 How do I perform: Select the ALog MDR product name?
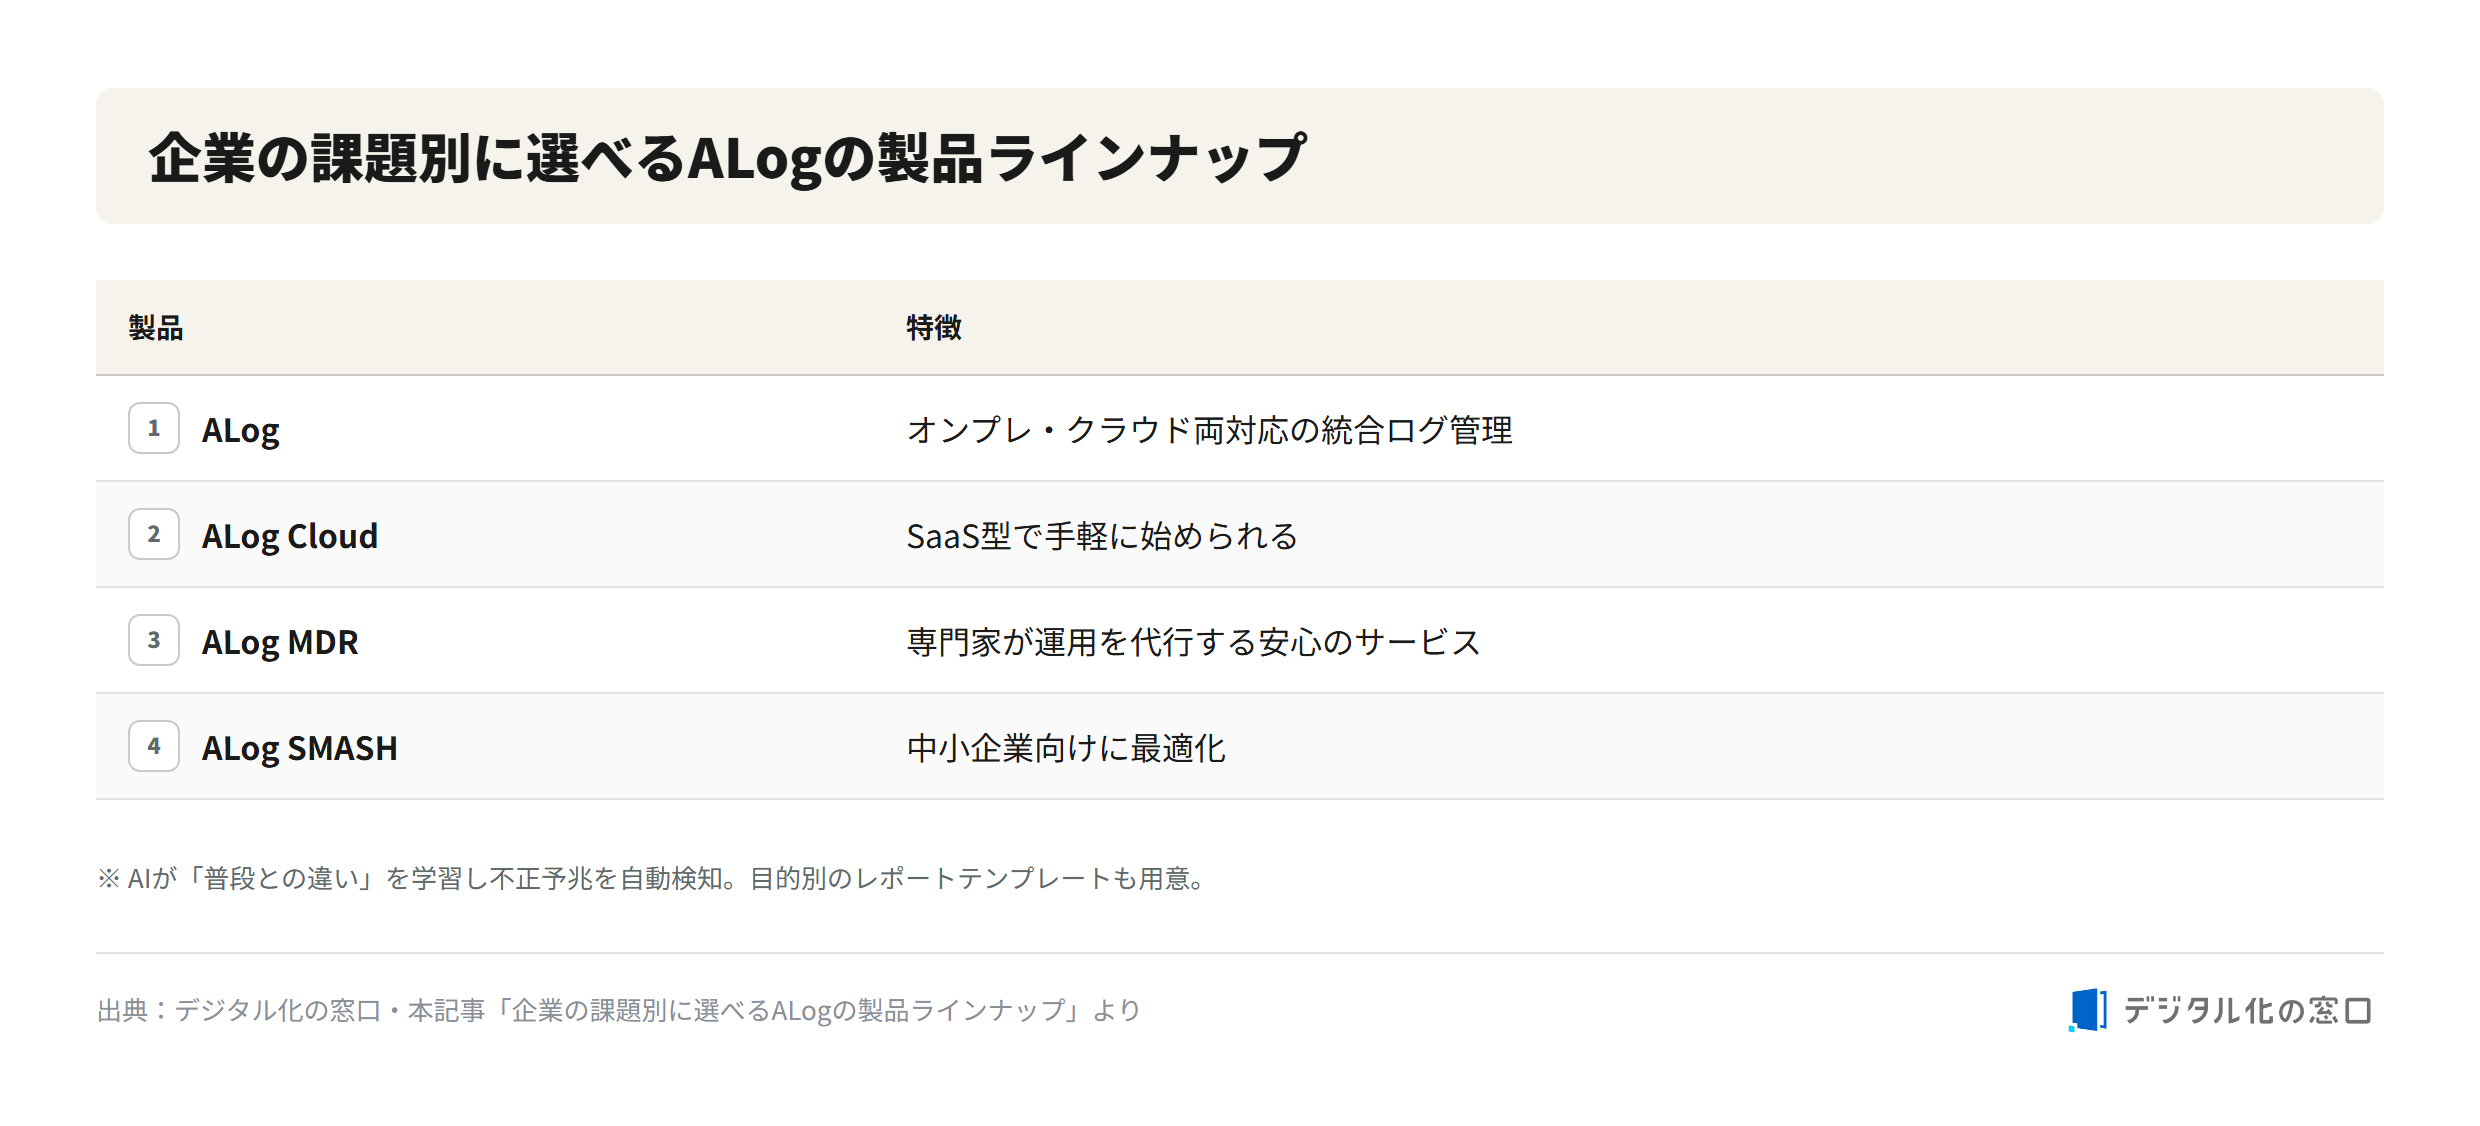[280, 642]
